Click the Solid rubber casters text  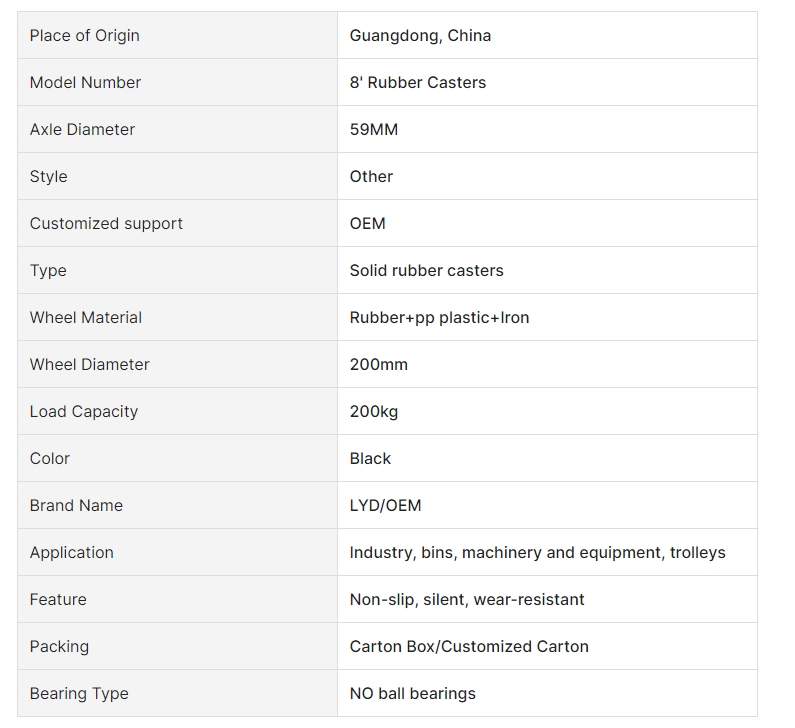[426, 270]
